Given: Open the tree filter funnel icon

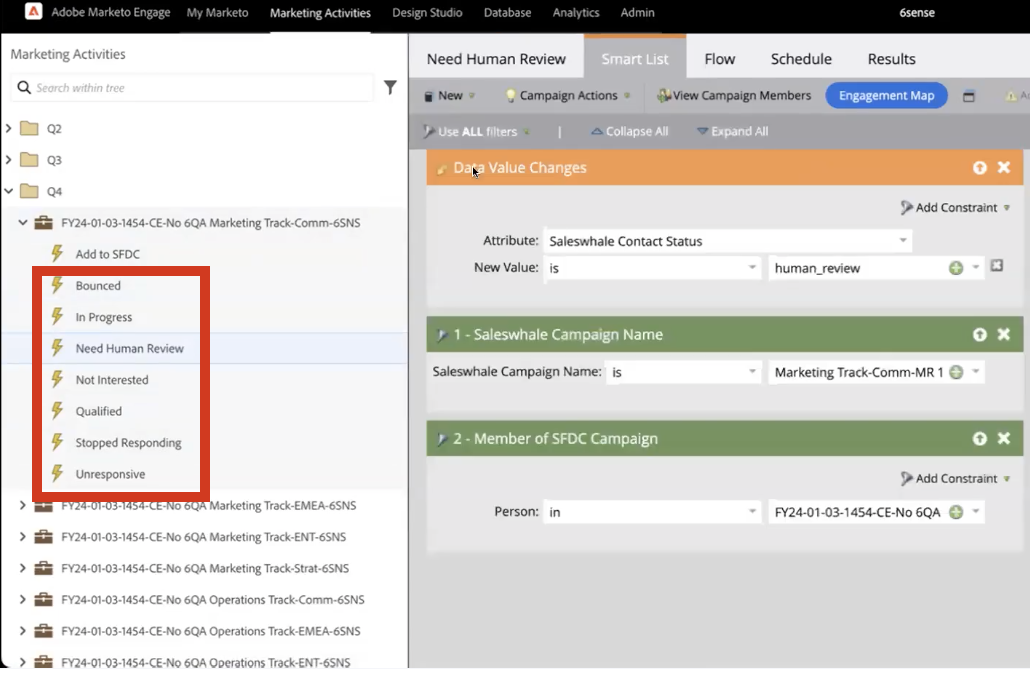Looking at the screenshot, I should 390,87.
